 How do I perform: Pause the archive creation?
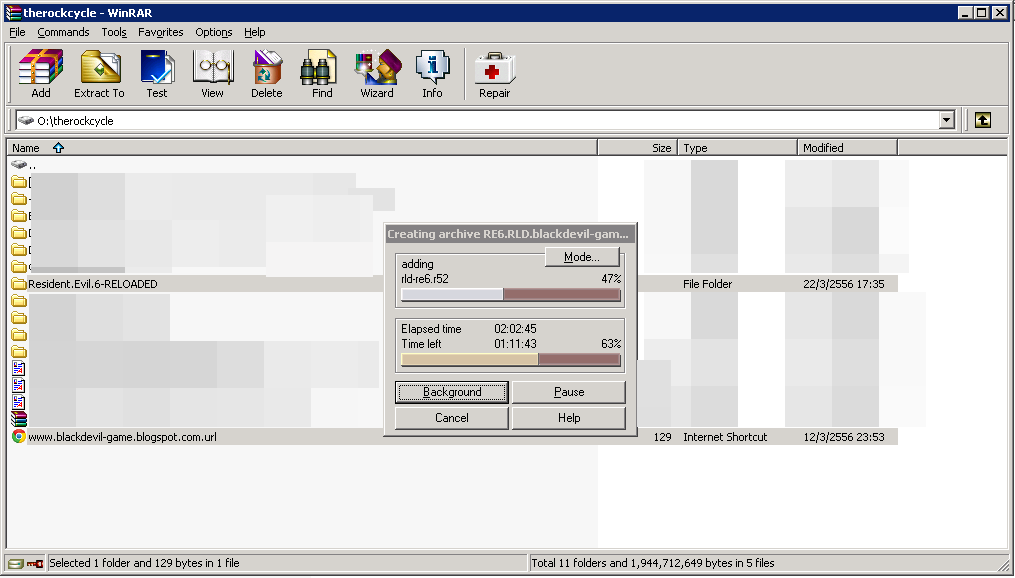click(x=569, y=392)
